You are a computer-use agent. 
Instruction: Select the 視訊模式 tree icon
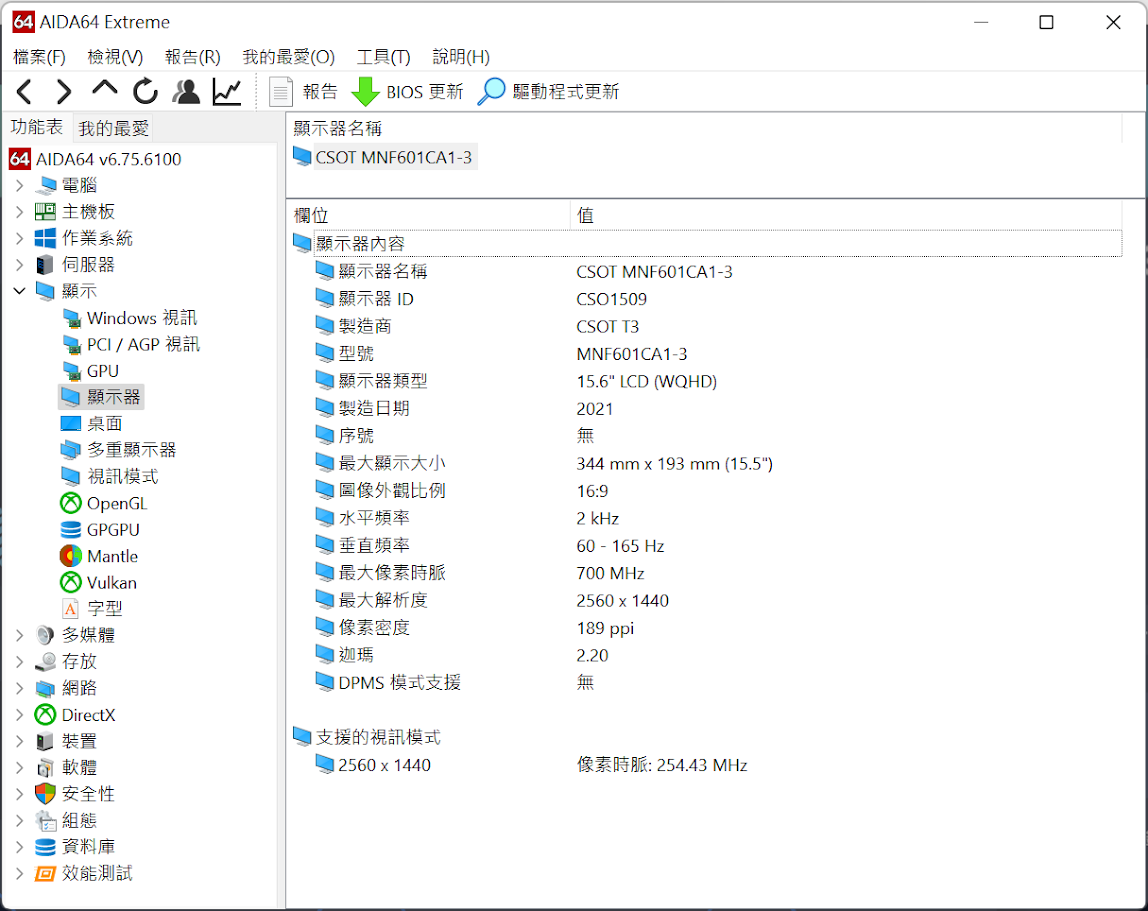click(x=70, y=477)
